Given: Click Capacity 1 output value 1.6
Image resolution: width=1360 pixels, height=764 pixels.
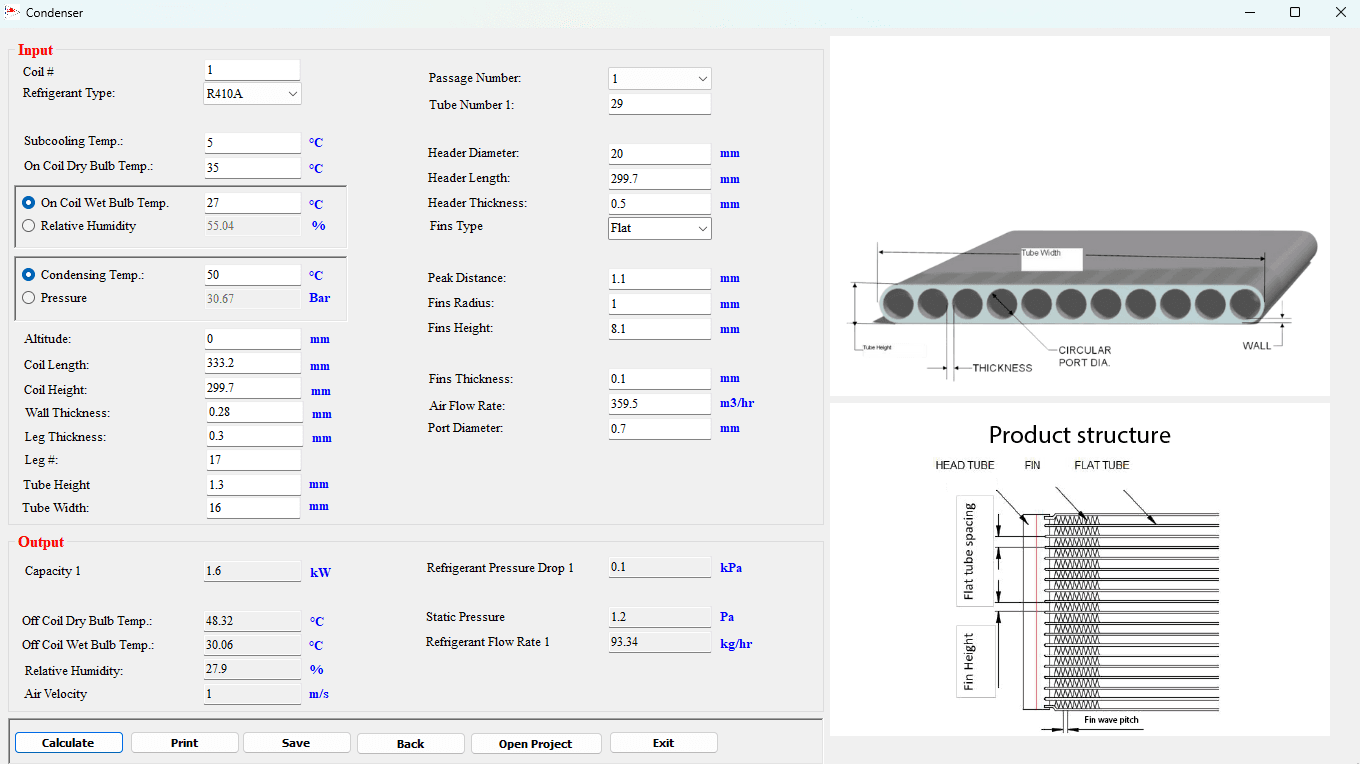Looking at the screenshot, I should (x=252, y=572).
